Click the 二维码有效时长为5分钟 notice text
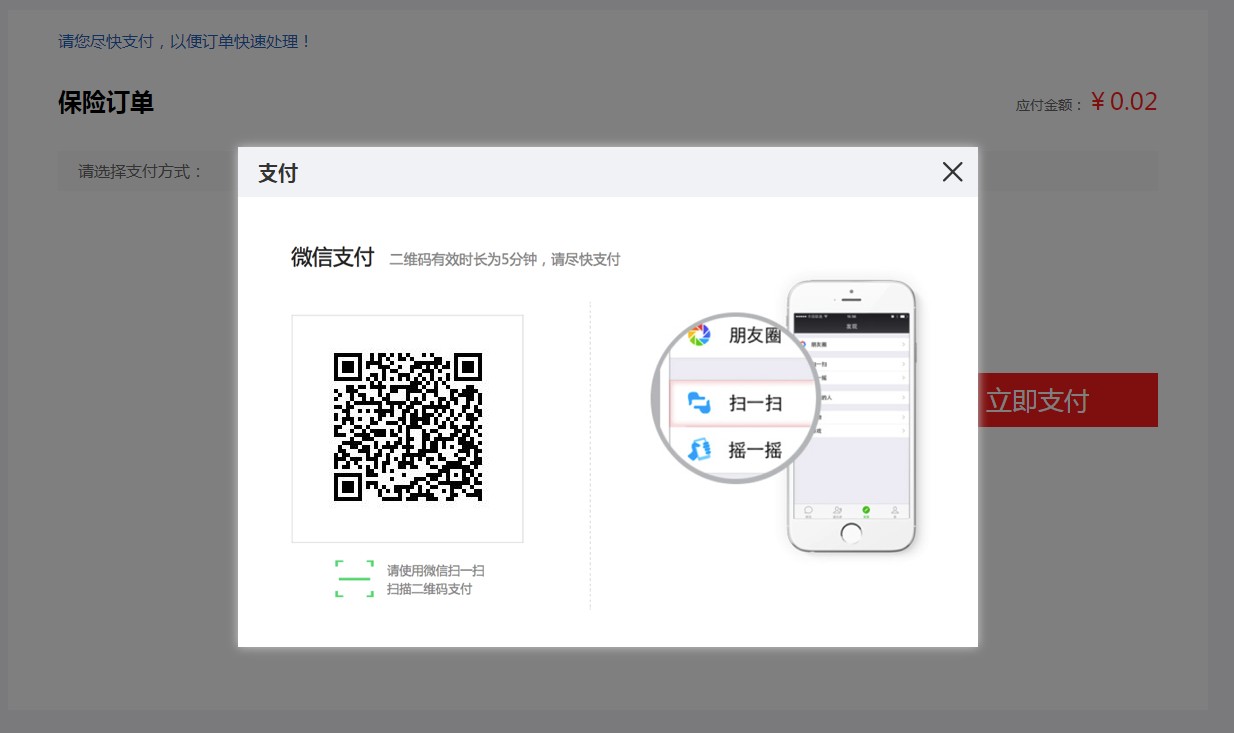 (505, 260)
